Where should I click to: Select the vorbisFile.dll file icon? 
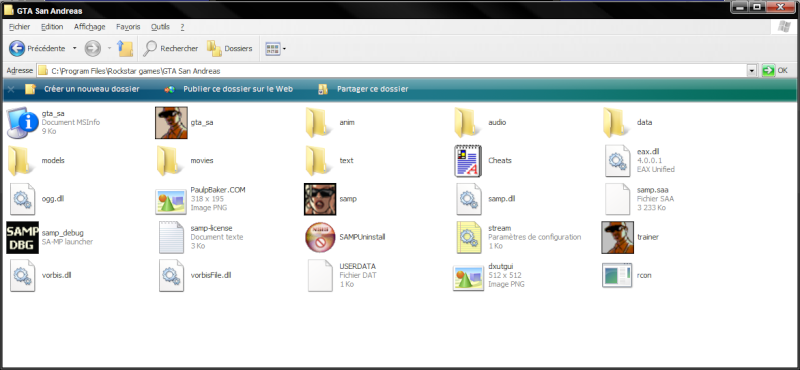171,276
